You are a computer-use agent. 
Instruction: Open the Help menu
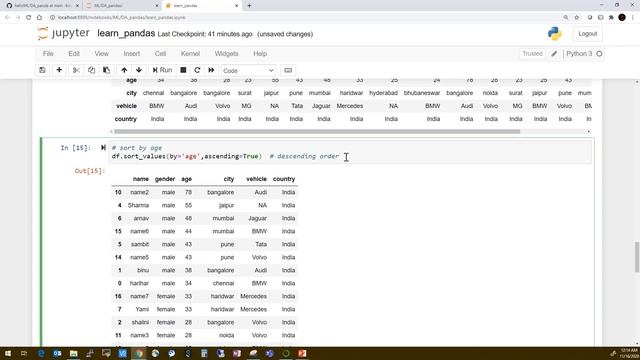coord(260,54)
